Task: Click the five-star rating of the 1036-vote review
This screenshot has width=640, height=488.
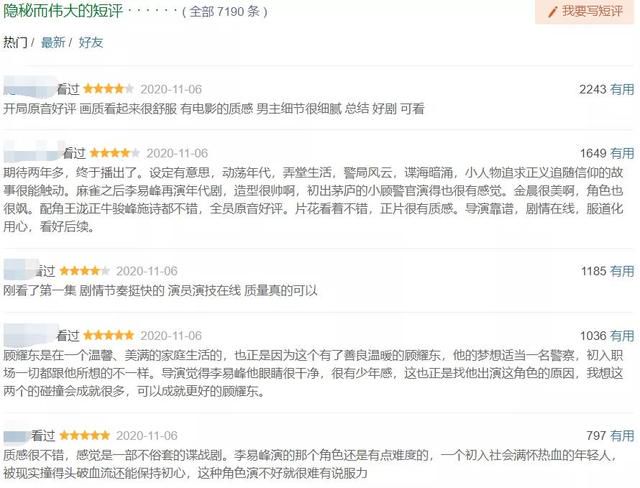Action: coord(109,335)
